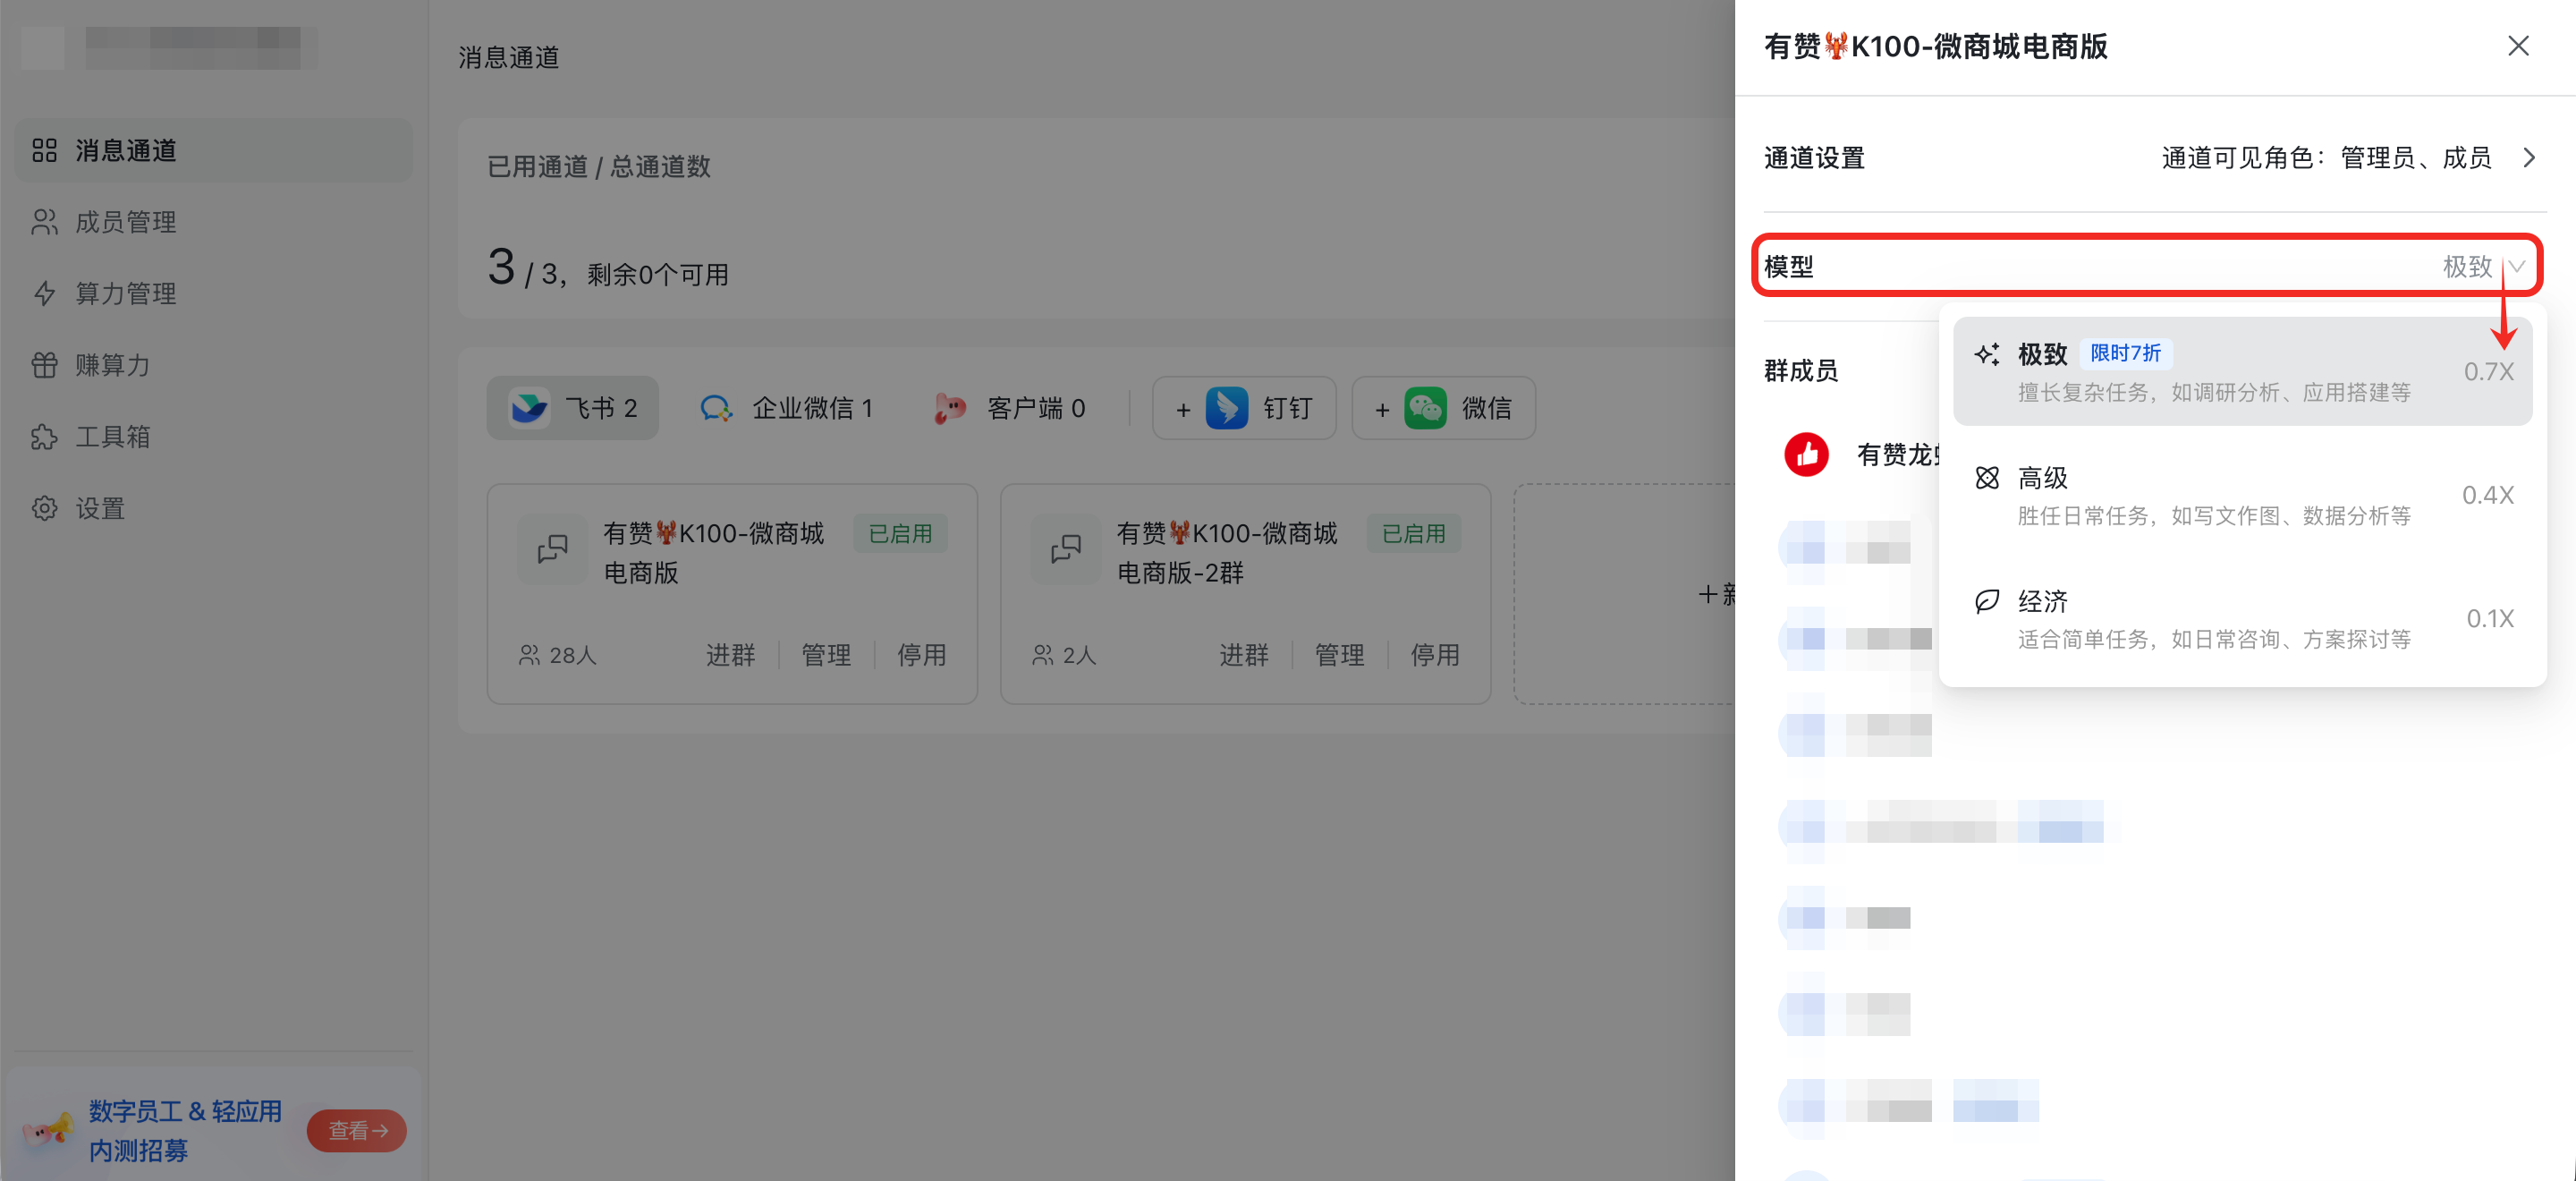Click the 消息通道 grid icon
The image size is (2576, 1181).
(x=44, y=150)
